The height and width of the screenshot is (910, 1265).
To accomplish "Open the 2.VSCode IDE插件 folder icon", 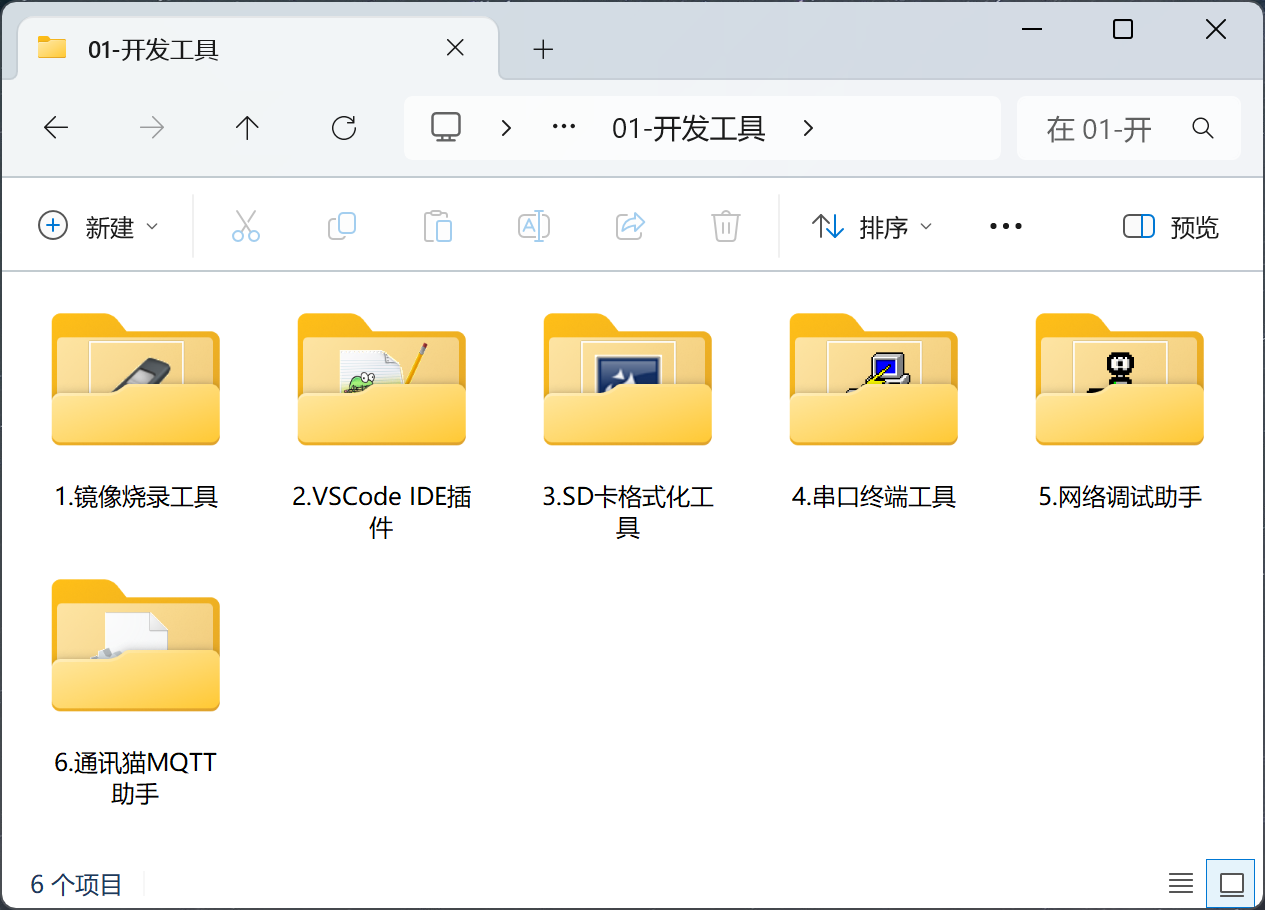I will pyautogui.click(x=381, y=379).
